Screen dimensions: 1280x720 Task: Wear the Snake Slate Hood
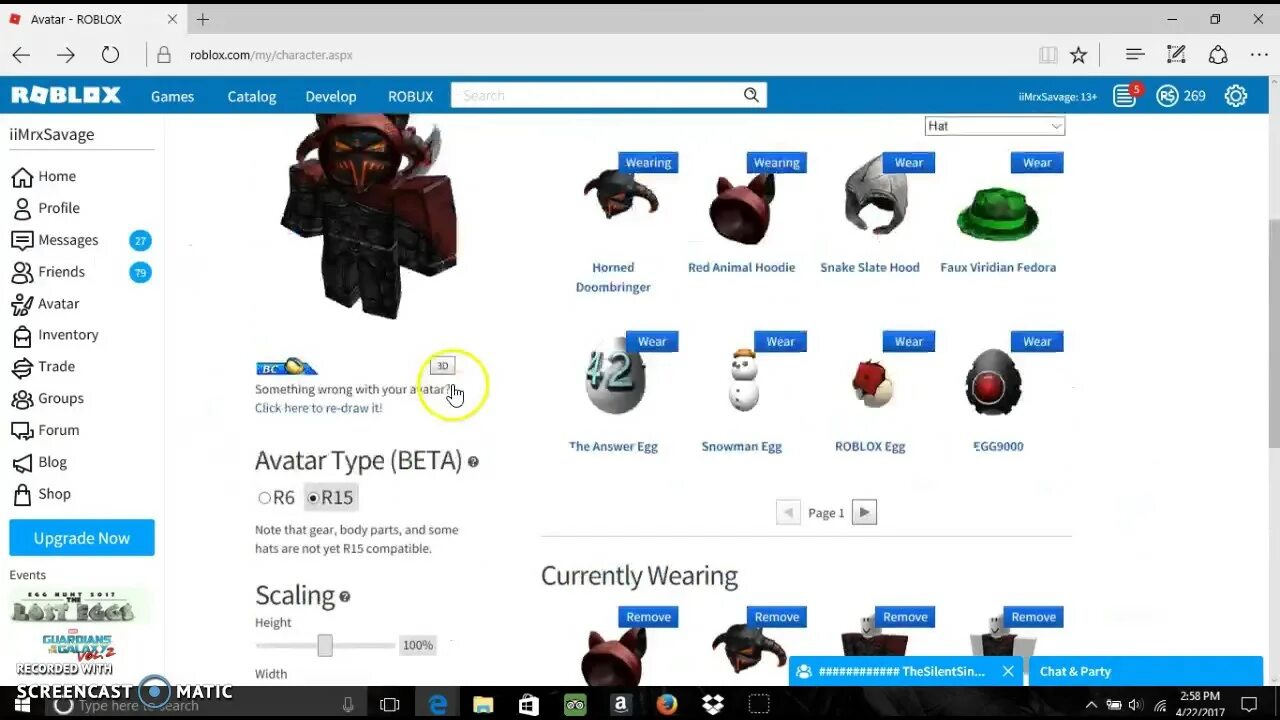[909, 163]
